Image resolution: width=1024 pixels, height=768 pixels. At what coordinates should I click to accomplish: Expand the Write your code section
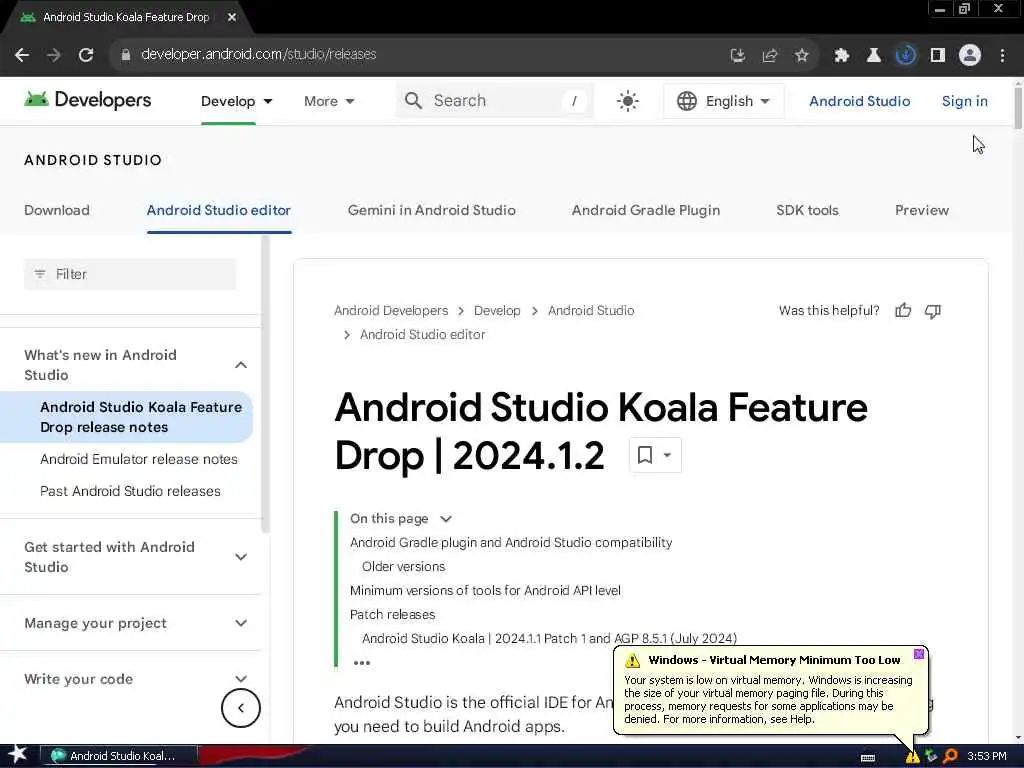click(x=241, y=679)
